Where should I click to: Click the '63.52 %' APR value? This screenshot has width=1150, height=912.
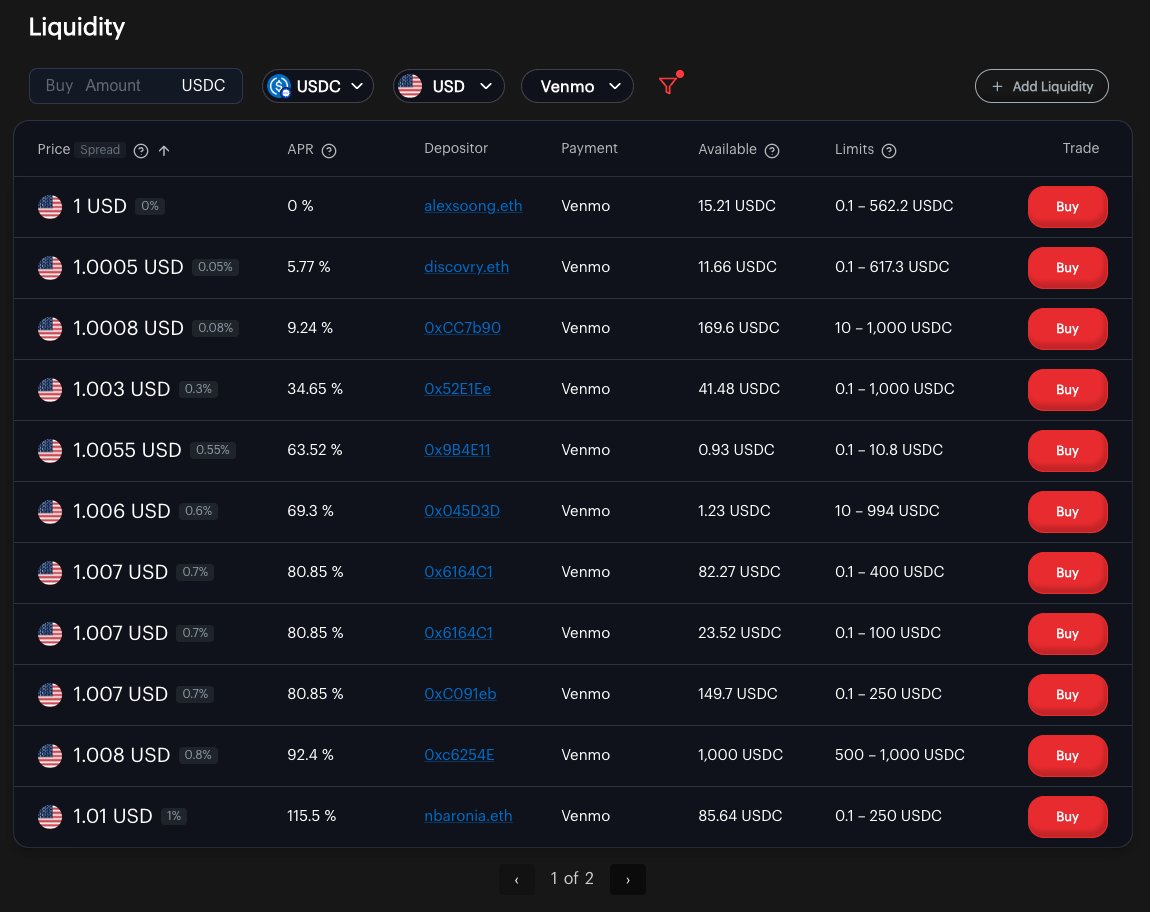[x=315, y=450]
